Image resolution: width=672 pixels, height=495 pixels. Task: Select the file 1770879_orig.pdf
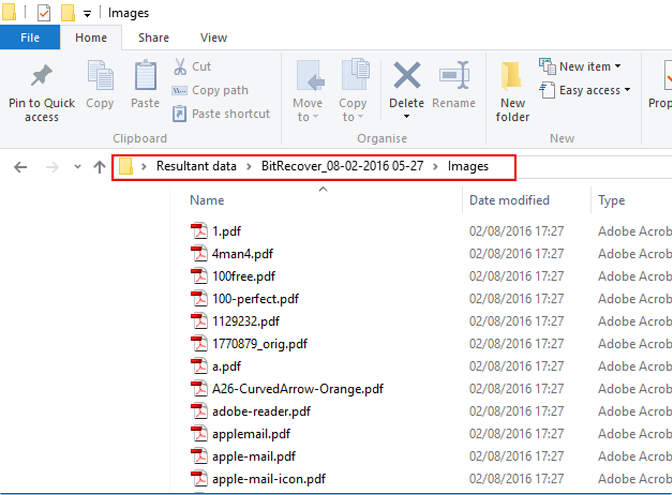(x=260, y=344)
